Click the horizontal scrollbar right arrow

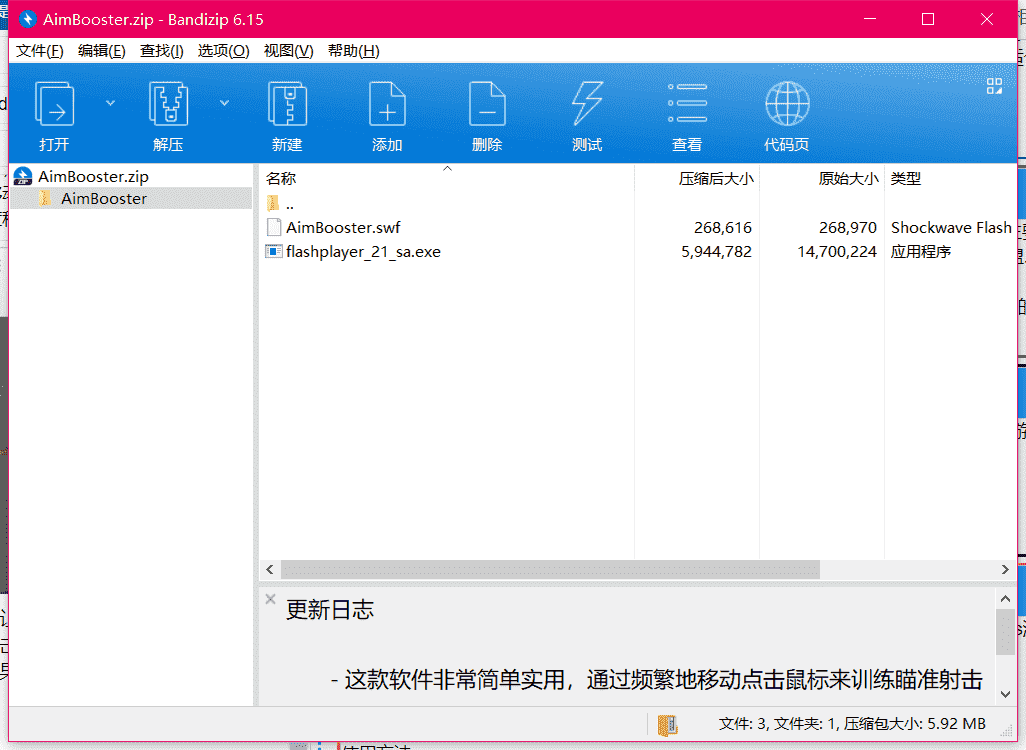(x=1005, y=570)
